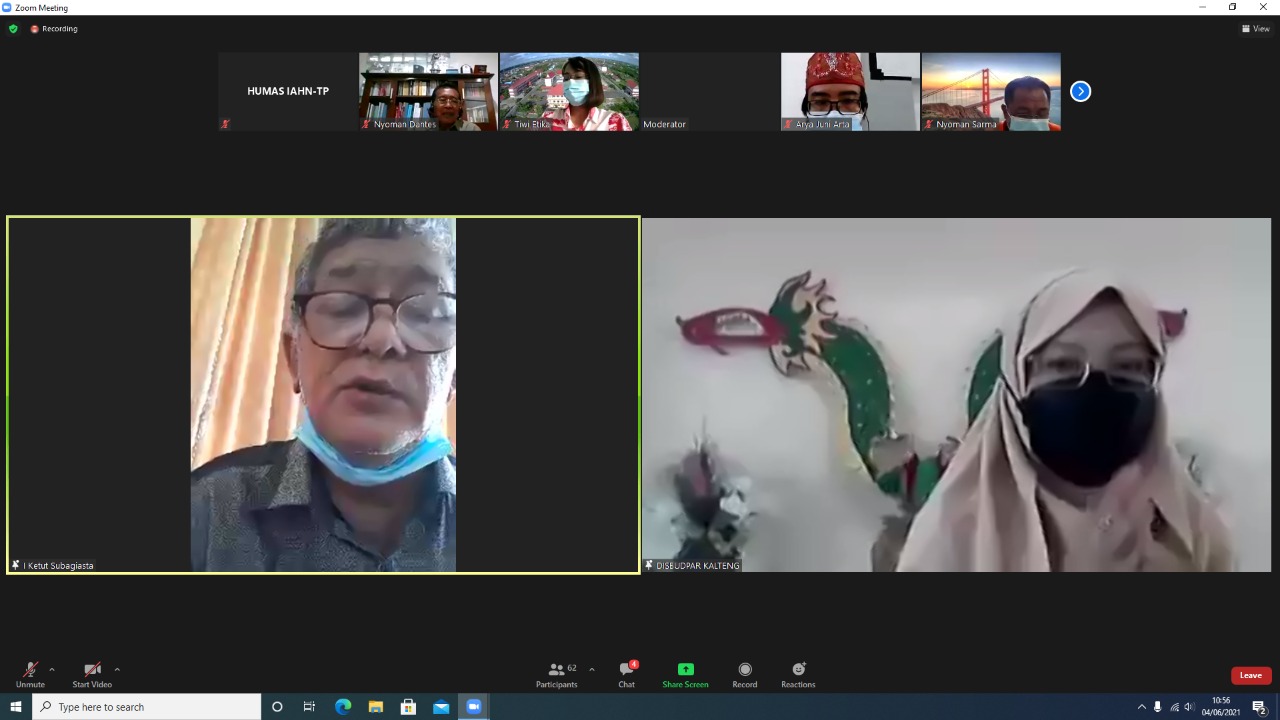Viewport: 1280px width, 720px height.
Task: Toggle DISBUDPAR KALTENG video pin
Action: pyautogui.click(x=648, y=565)
